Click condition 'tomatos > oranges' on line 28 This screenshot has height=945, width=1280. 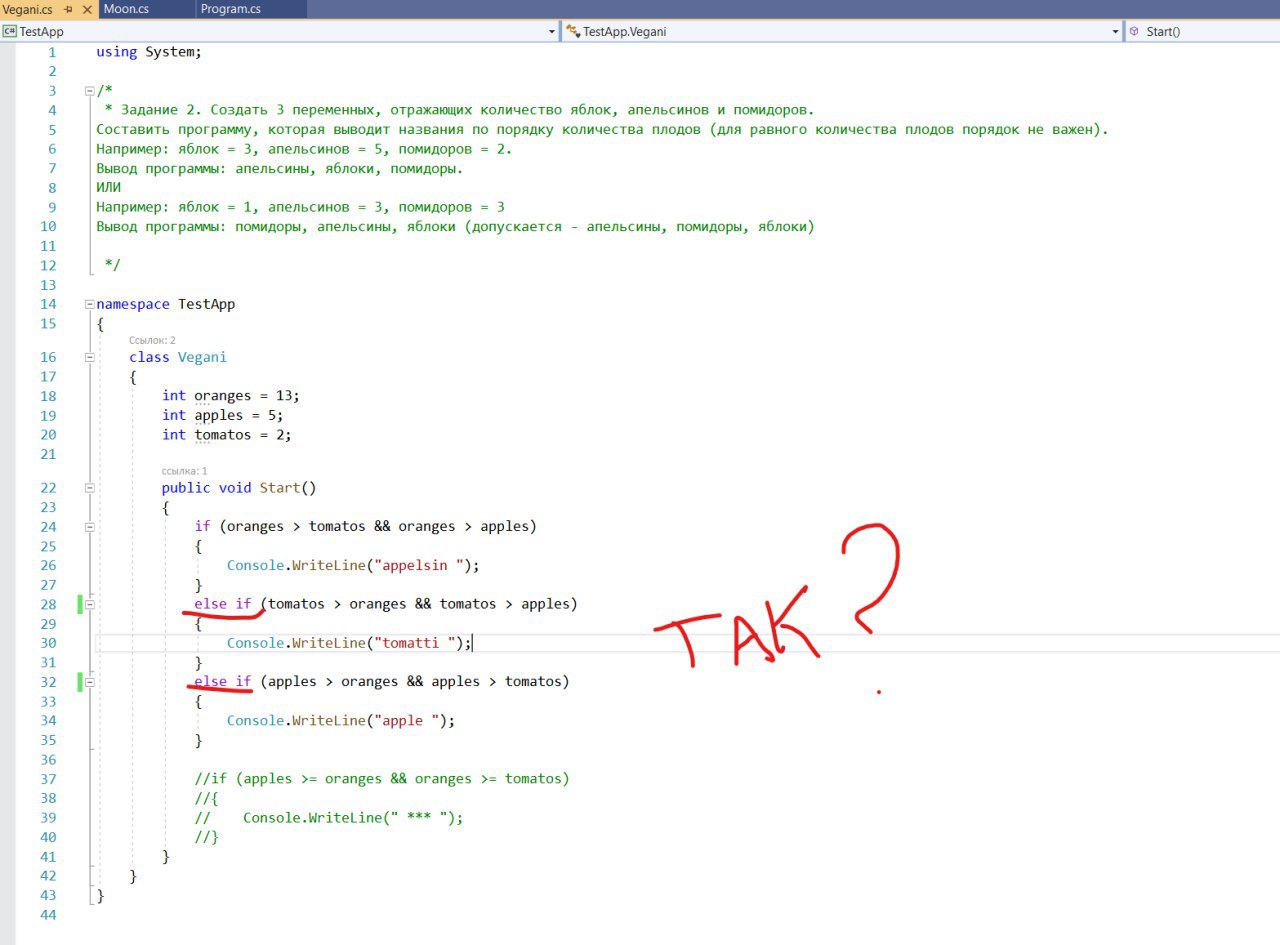click(337, 604)
